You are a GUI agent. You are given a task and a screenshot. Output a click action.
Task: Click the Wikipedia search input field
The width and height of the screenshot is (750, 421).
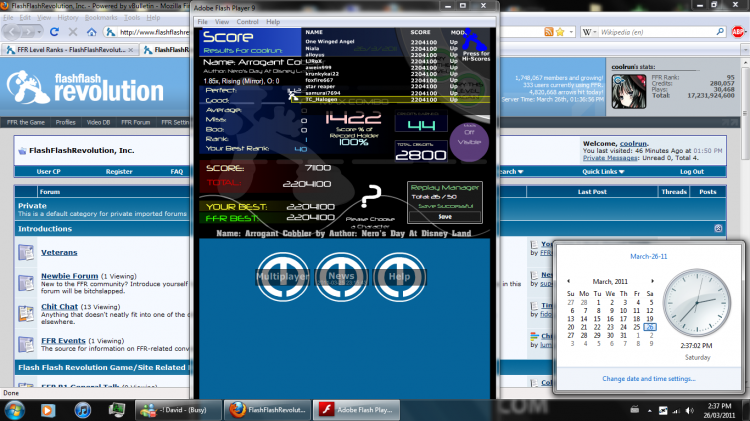click(656, 32)
